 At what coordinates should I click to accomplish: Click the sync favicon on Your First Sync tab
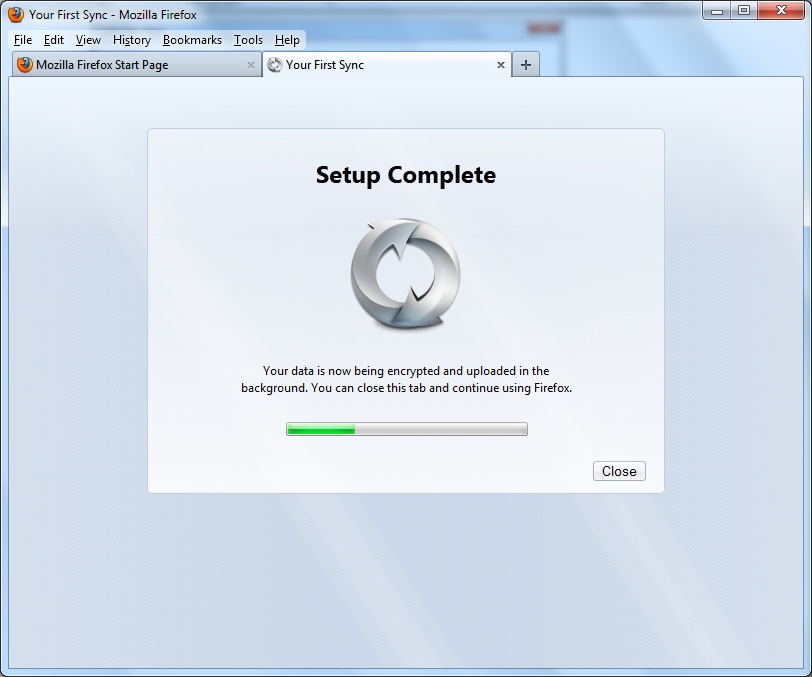(x=274, y=65)
